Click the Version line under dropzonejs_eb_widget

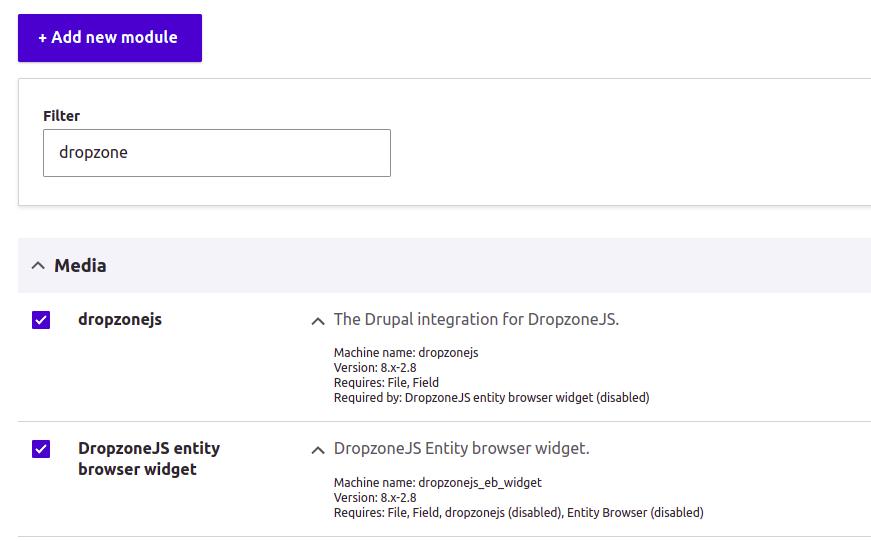pyautogui.click(x=374, y=498)
